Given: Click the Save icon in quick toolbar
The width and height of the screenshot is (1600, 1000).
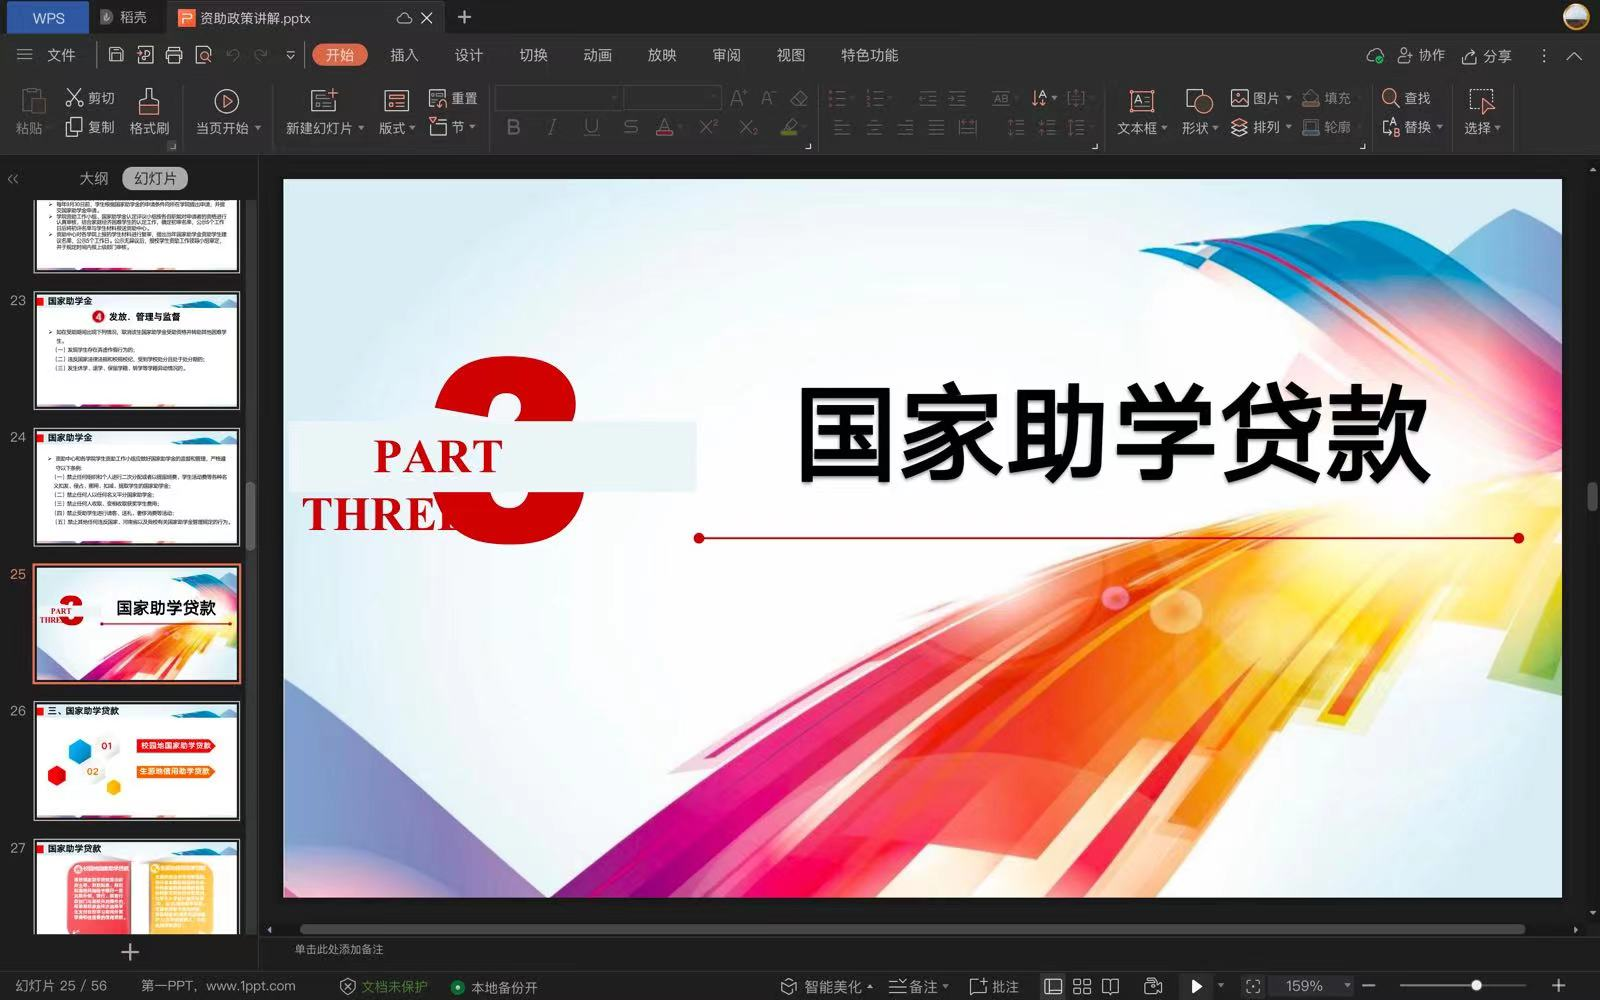Looking at the screenshot, I should click(116, 55).
